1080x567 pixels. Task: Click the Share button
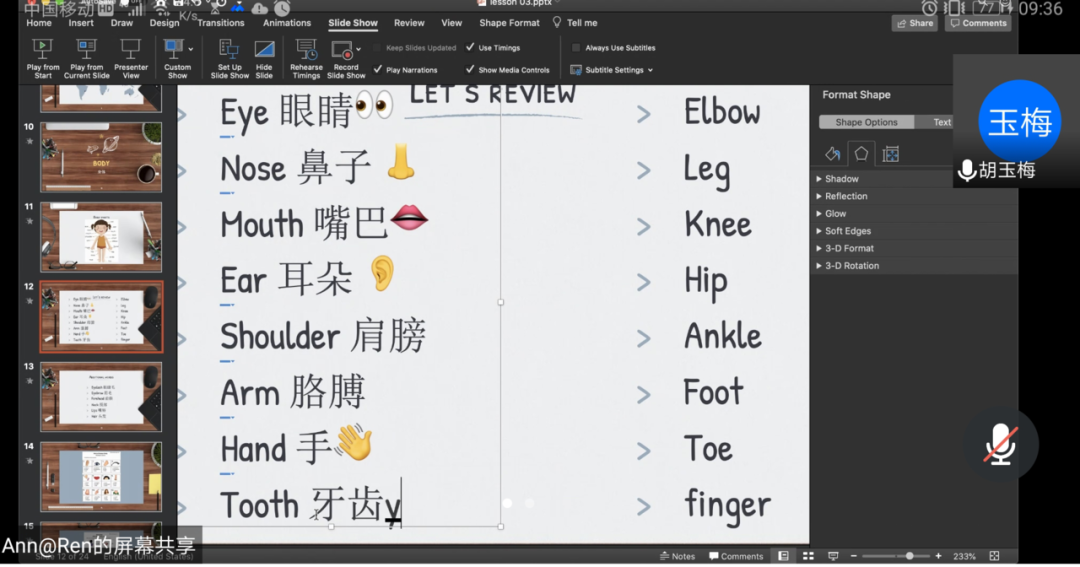[x=915, y=23]
